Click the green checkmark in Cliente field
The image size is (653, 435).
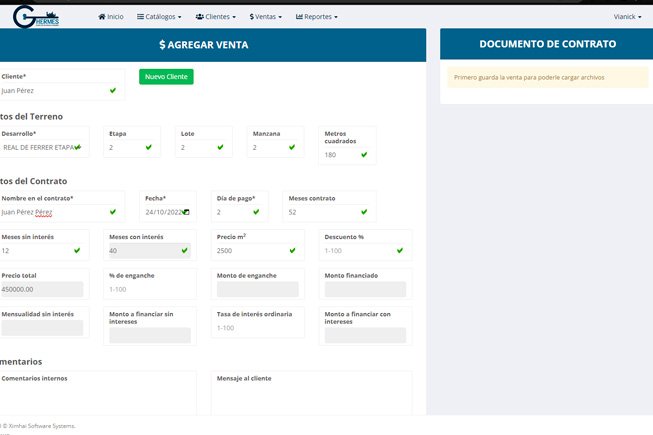point(113,90)
